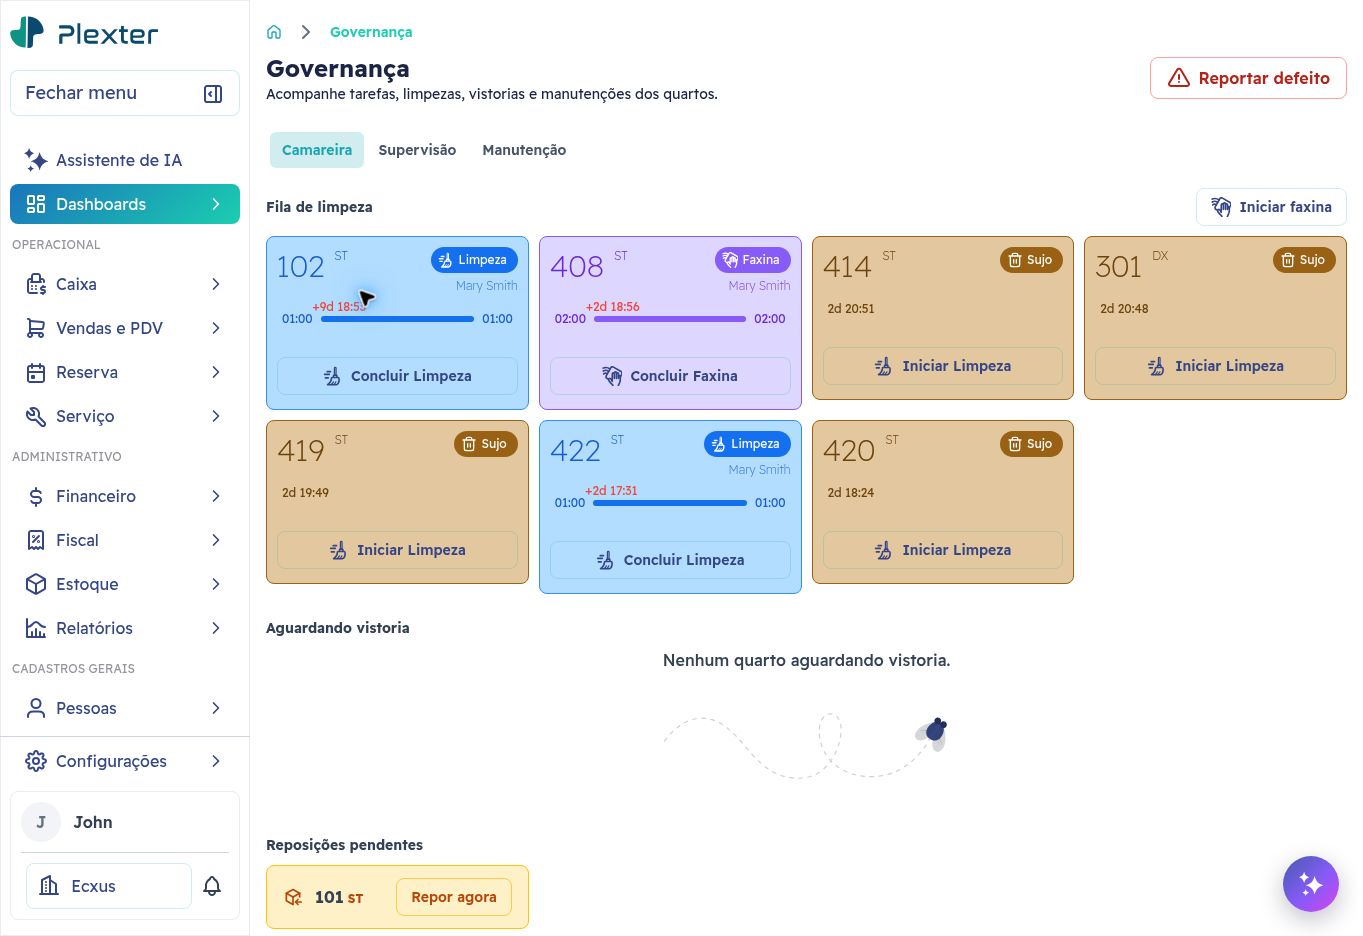Open the floating AI assistant purple button
Image resolution: width=1363 pixels, height=936 pixels.
point(1310,884)
